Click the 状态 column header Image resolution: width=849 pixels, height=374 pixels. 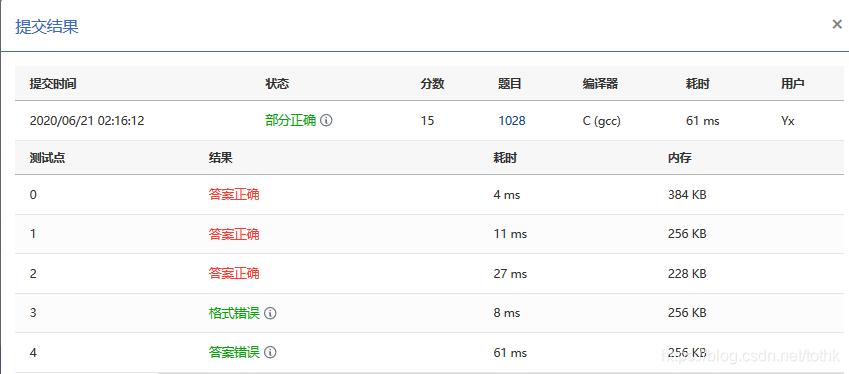(x=277, y=84)
